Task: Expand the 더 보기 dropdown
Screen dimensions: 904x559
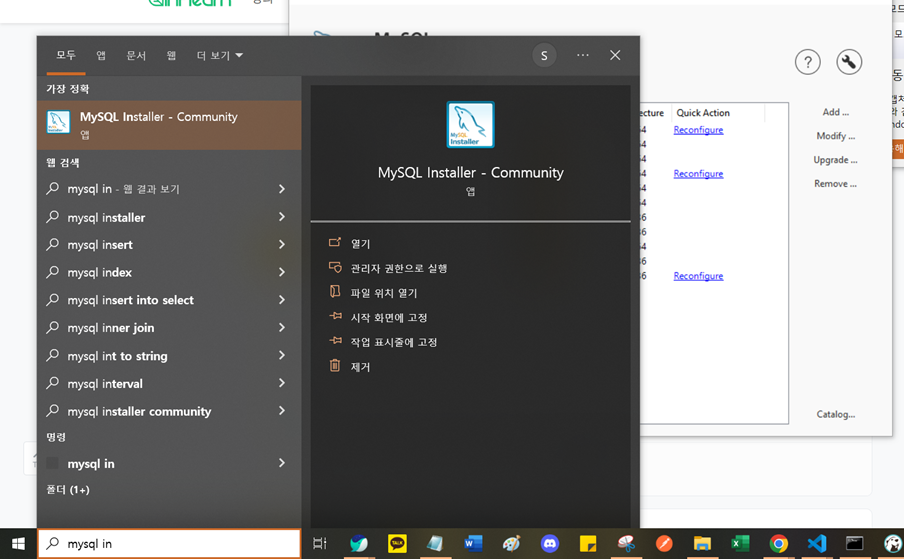Action: (x=219, y=55)
